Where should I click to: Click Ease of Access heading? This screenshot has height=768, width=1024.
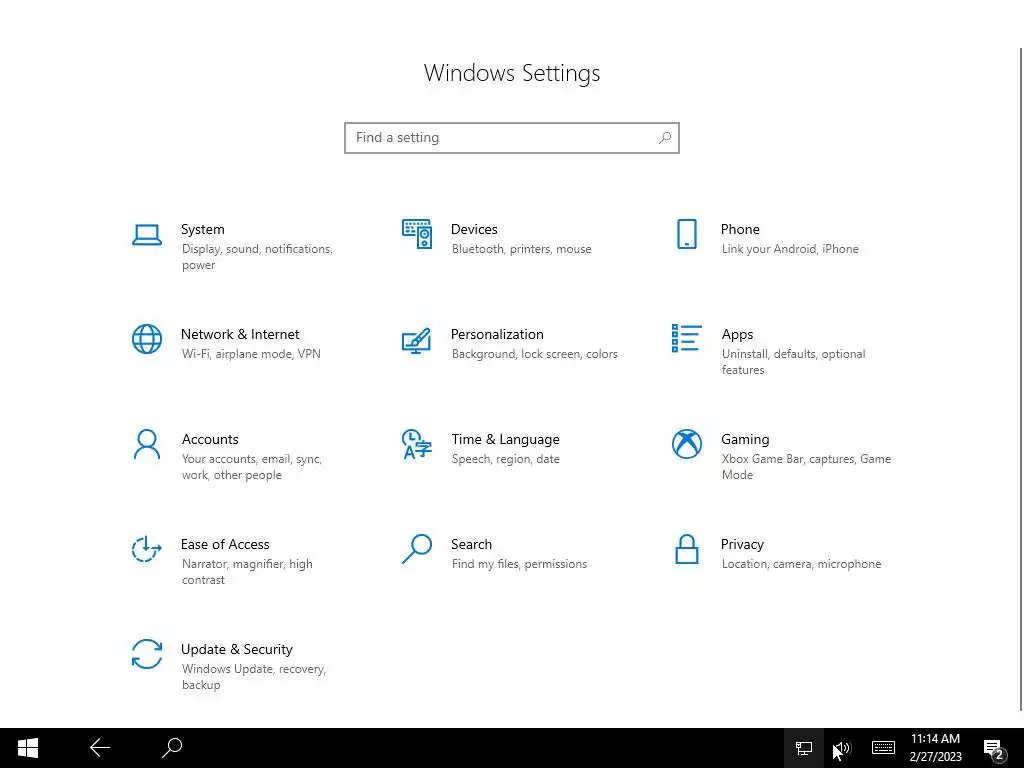(225, 545)
